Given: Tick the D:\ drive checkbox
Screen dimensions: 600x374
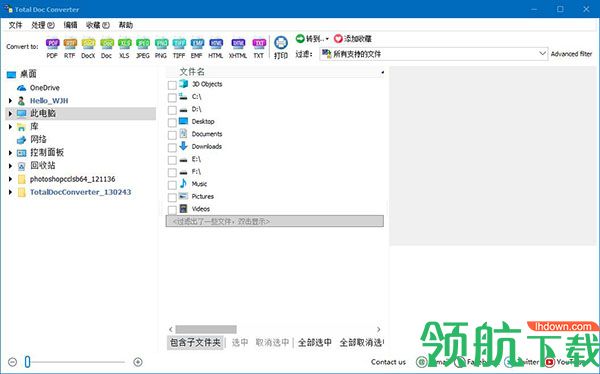Looking at the screenshot, I should 172,110.
